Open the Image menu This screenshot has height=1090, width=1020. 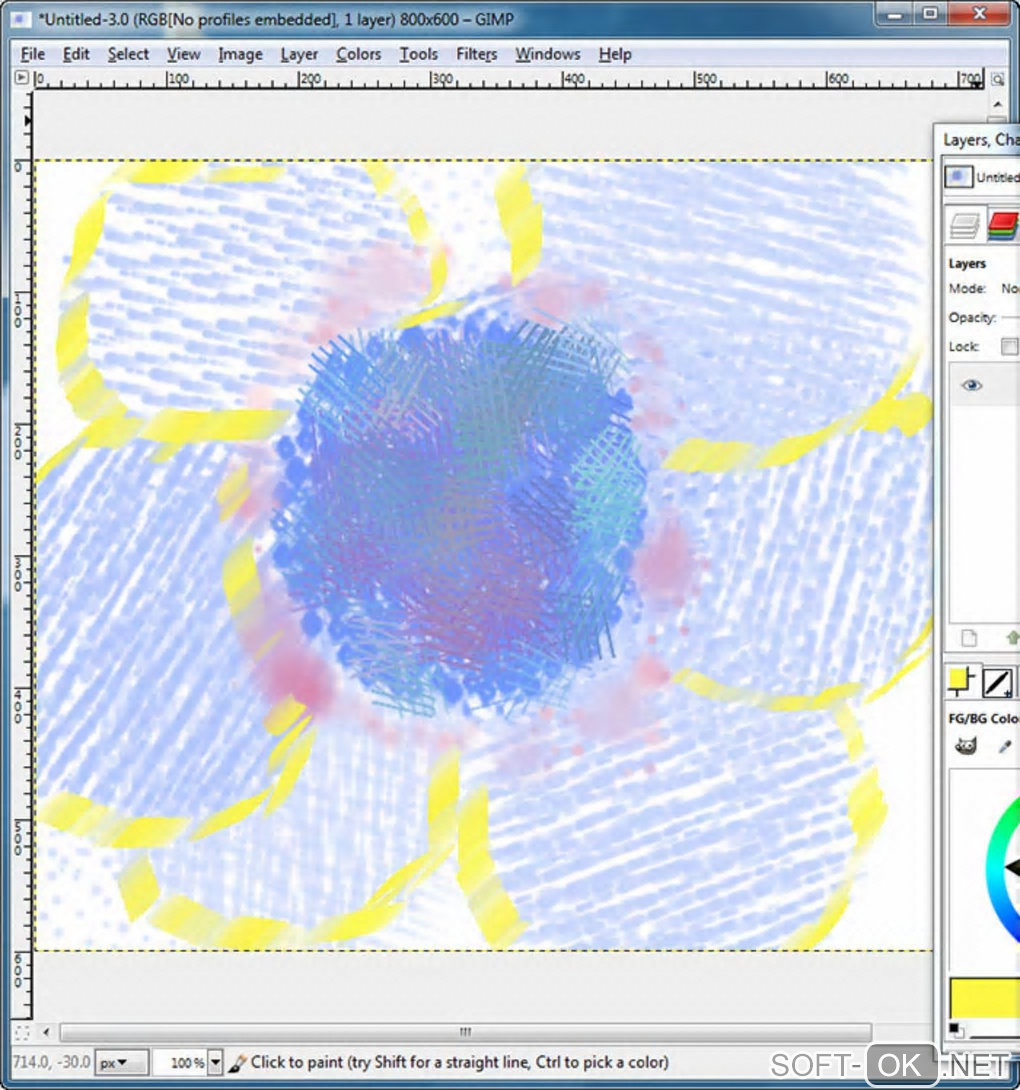240,54
